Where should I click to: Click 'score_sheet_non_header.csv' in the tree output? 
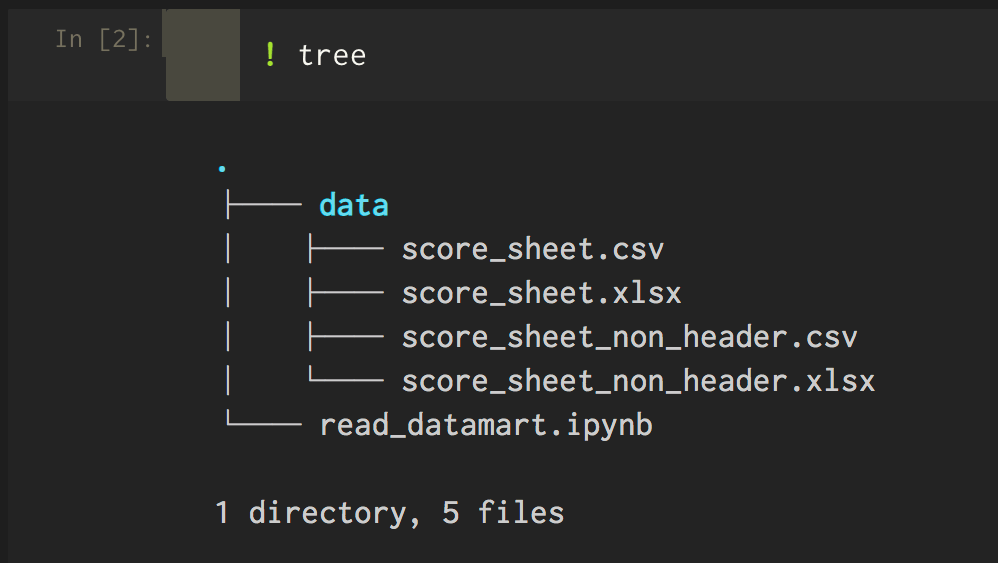629,337
